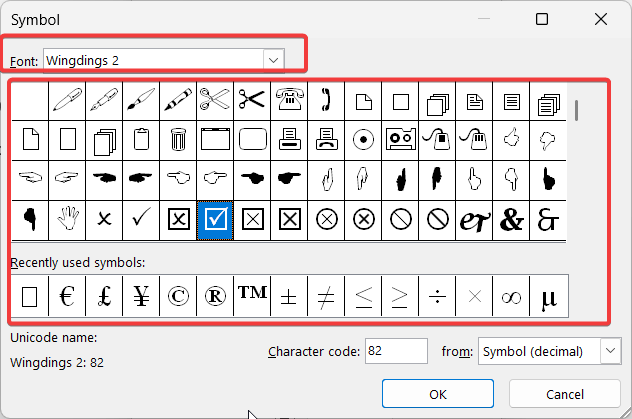
Task: Select the empty box in recent symbols
Action: (29, 297)
